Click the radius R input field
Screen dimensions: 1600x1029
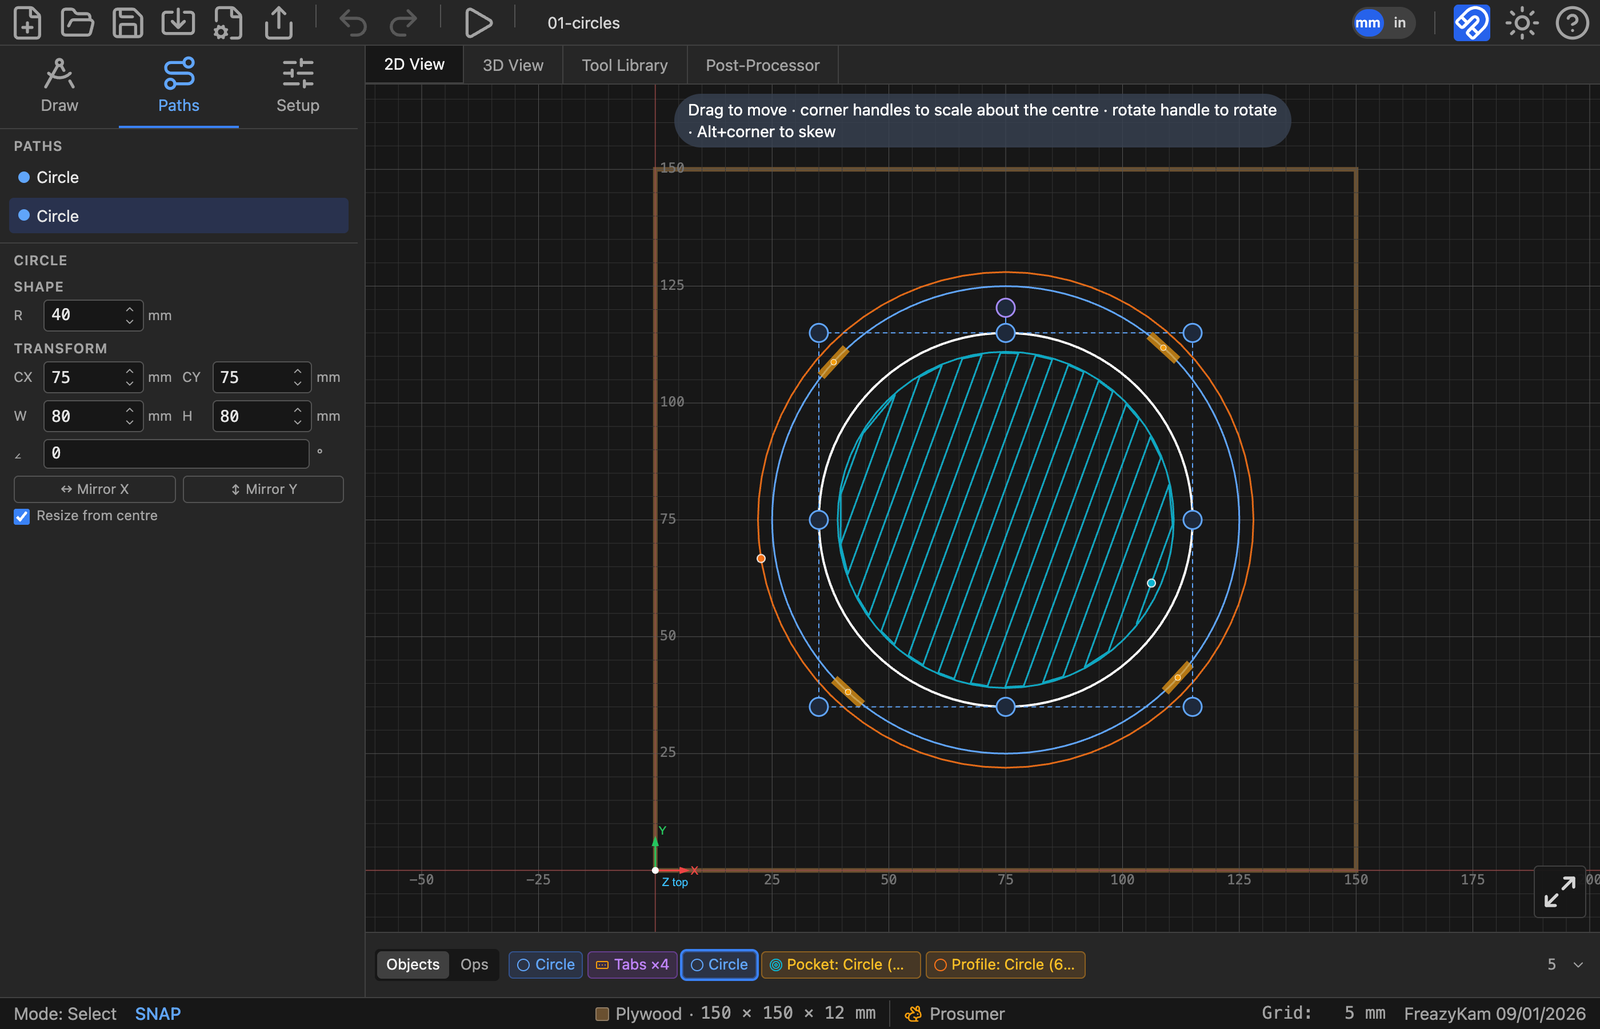pyautogui.click(x=93, y=315)
